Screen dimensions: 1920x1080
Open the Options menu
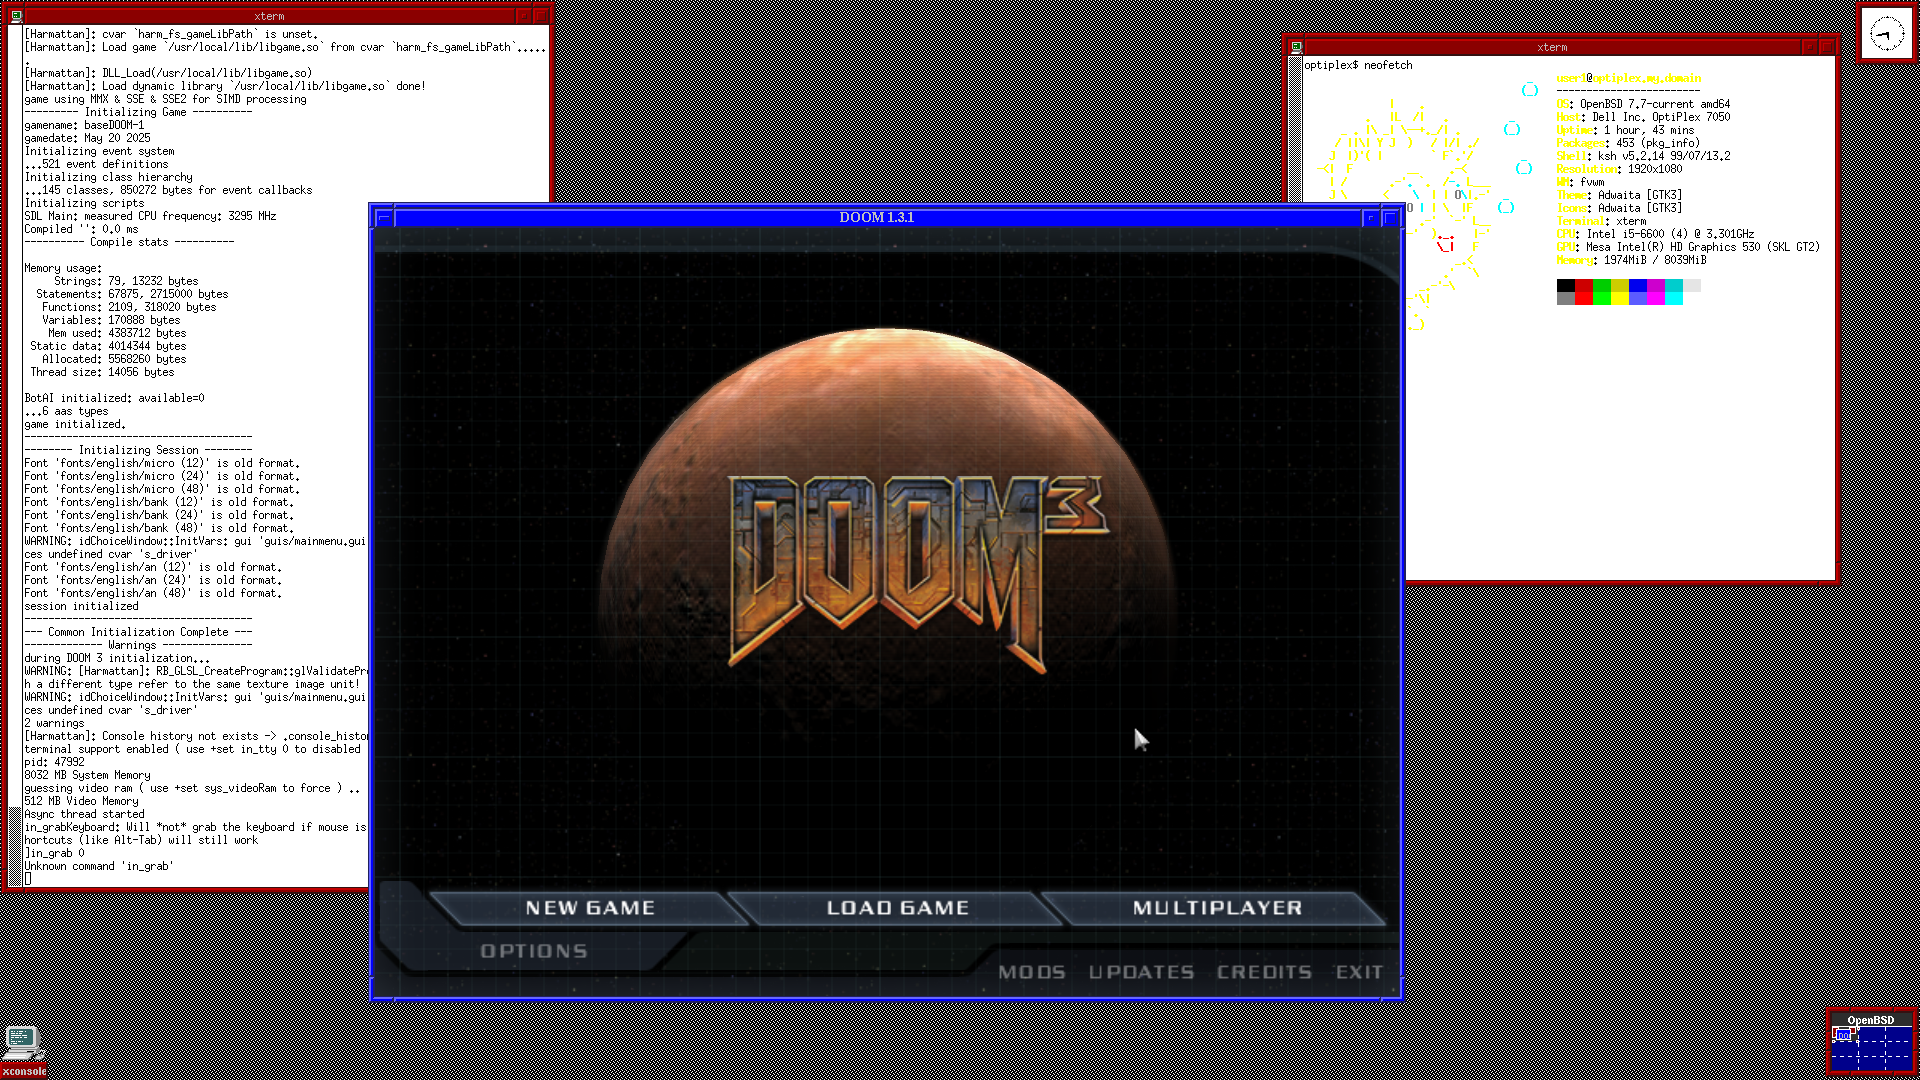(533, 951)
